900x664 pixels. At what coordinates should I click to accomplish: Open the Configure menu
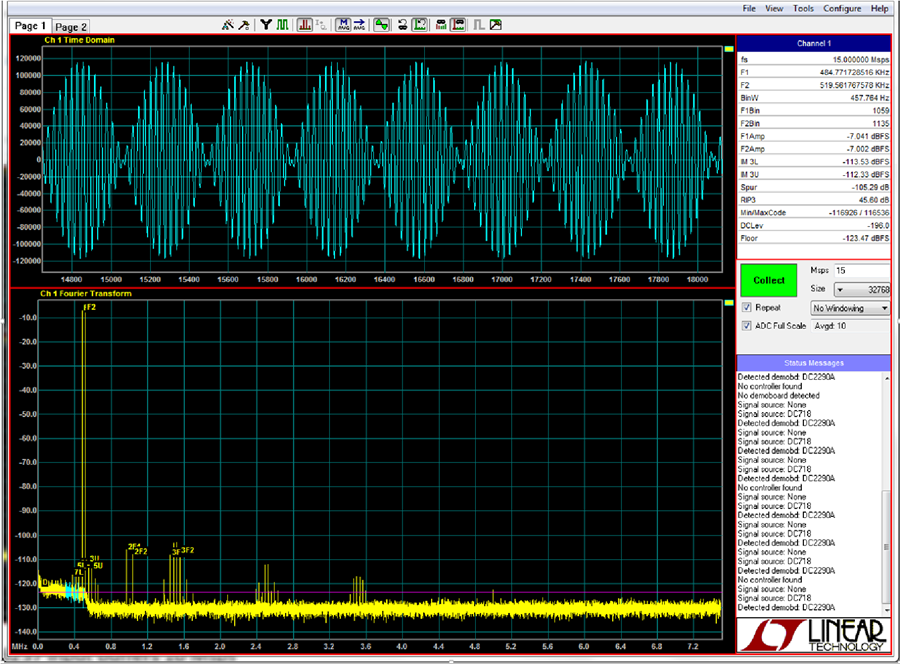tap(842, 9)
